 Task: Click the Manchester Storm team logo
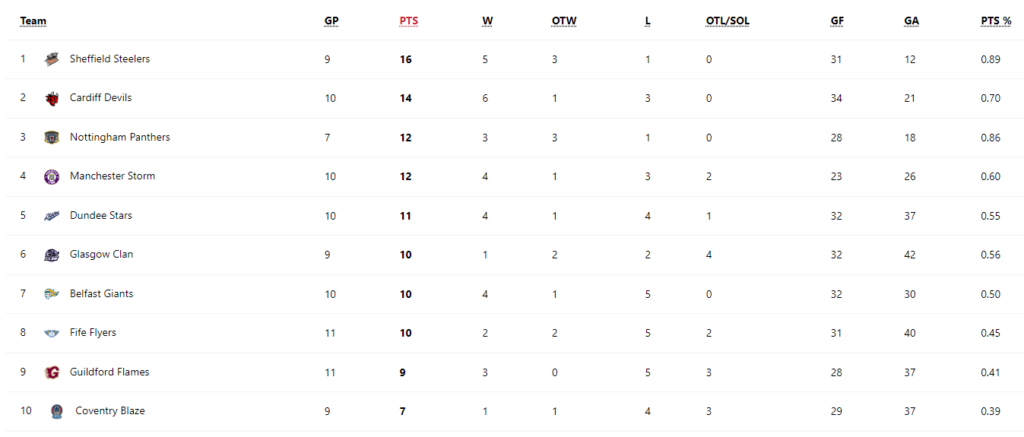[x=52, y=177]
